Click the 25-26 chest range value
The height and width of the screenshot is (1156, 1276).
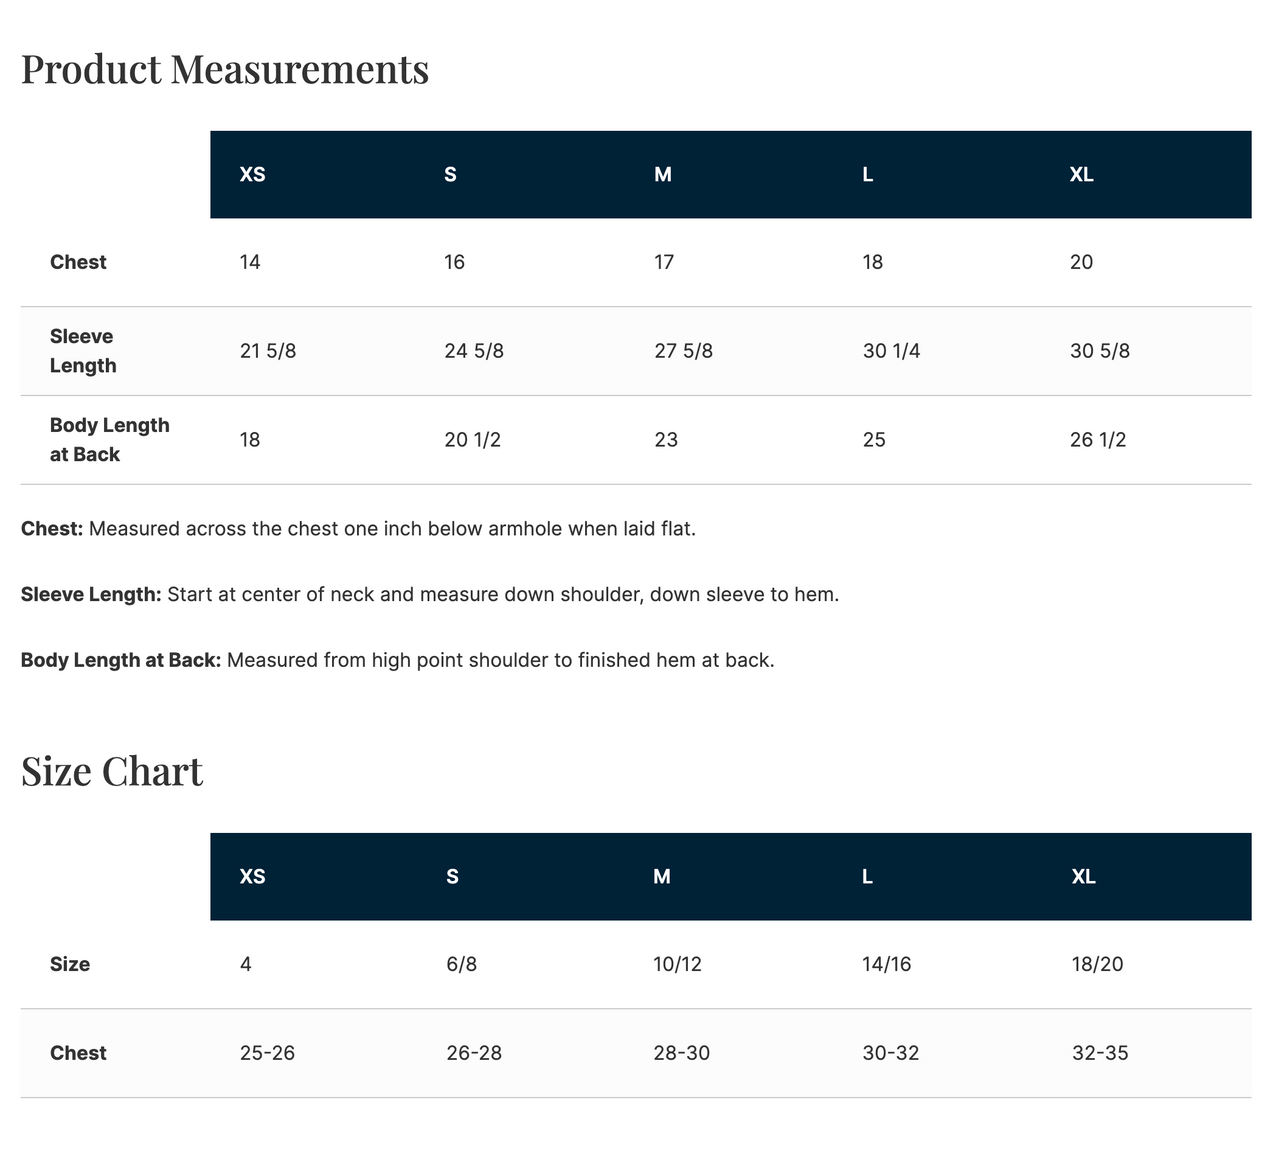[x=267, y=1053]
